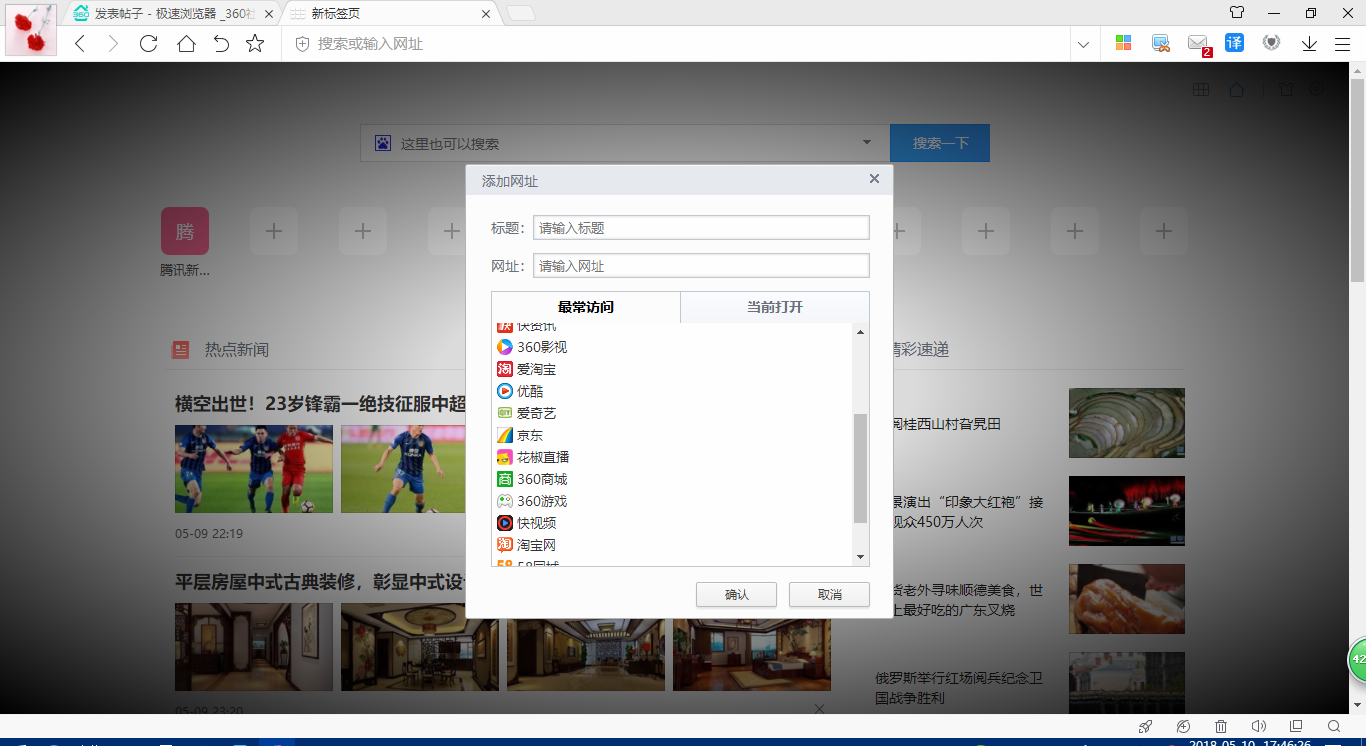Open a new tab with the tab button

click(520, 13)
